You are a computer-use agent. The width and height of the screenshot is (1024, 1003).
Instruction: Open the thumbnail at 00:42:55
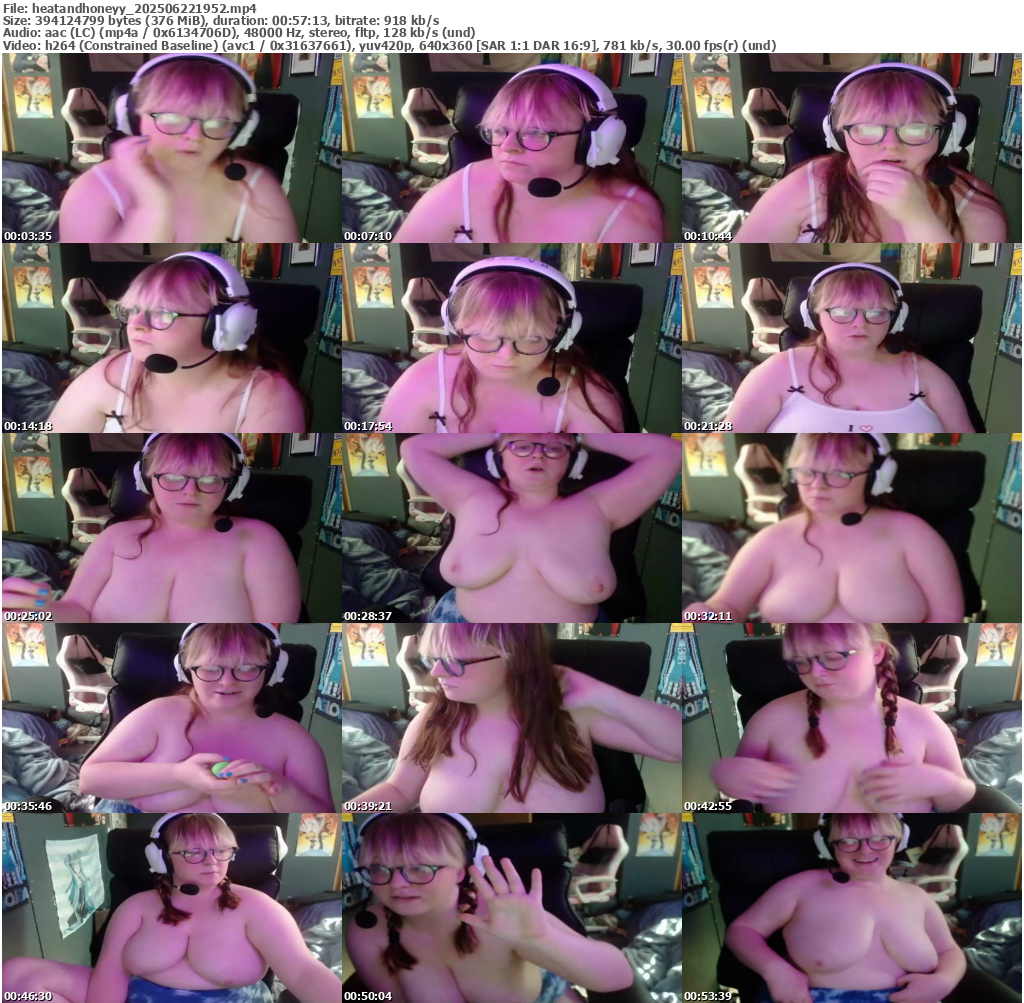click(x=851, y=718)
